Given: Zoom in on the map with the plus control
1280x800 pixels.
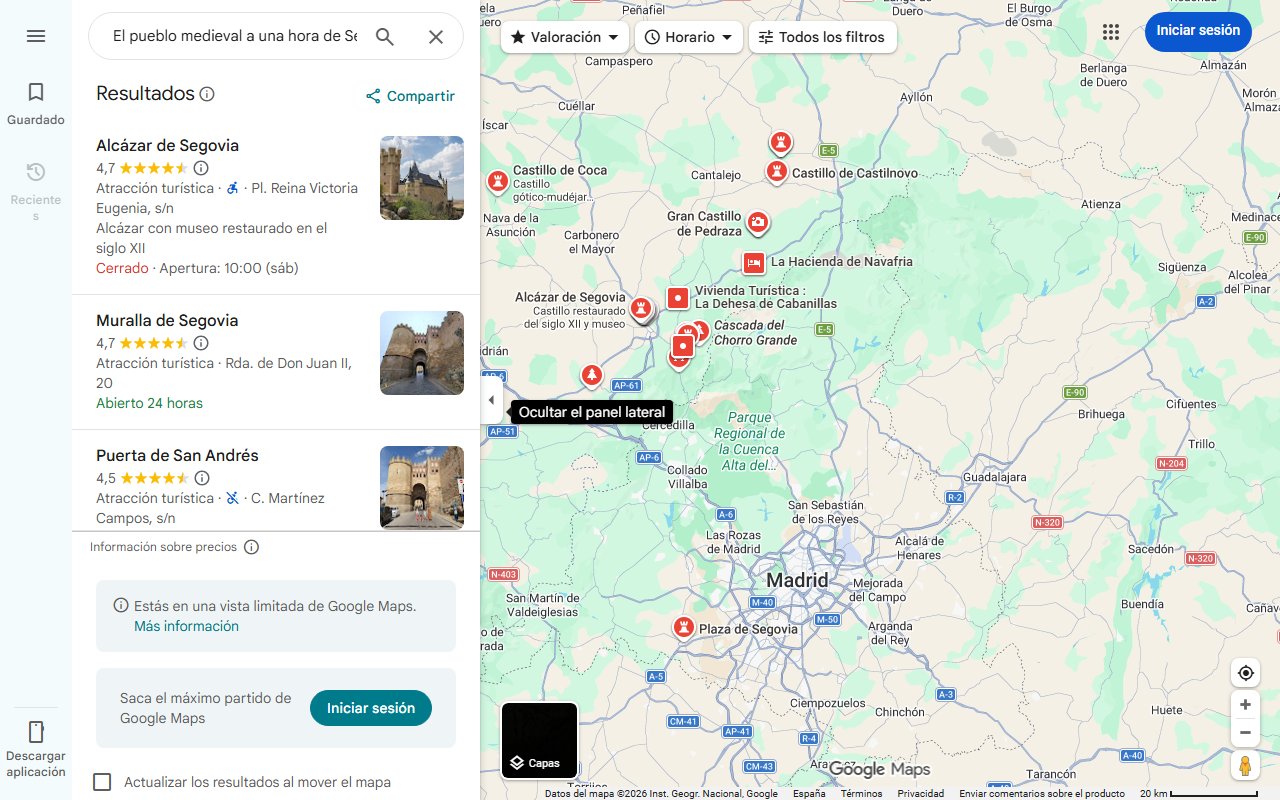Looking at the screenshot, I should 1245,704.
